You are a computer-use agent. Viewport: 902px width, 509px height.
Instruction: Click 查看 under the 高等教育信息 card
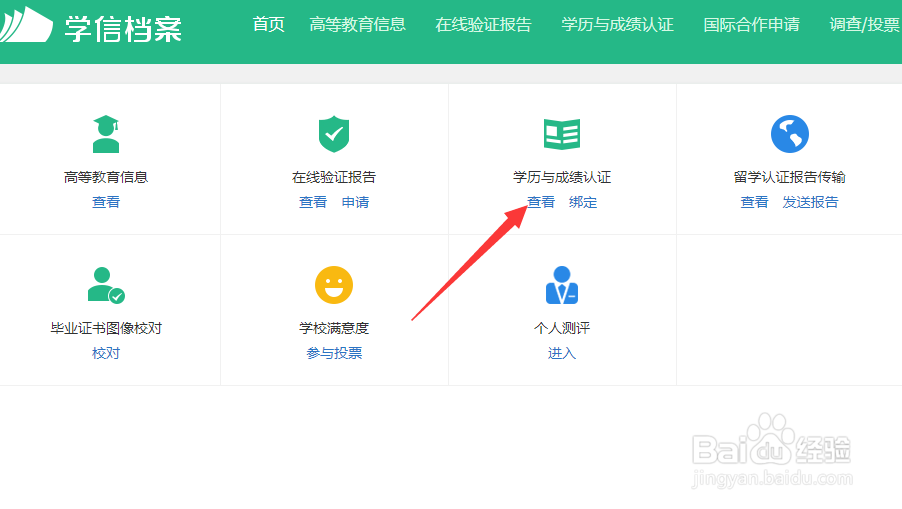106,202
